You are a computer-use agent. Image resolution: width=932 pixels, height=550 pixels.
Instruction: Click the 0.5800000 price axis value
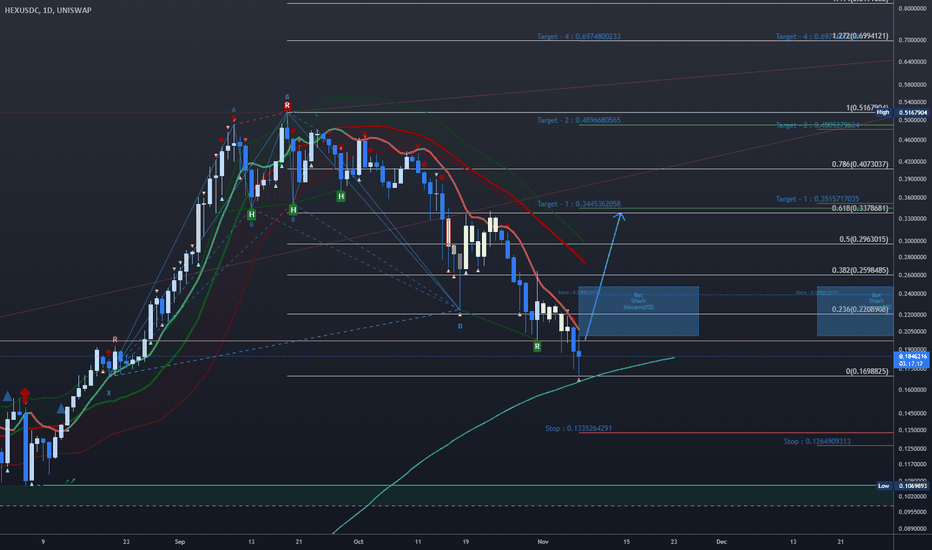[x=912, y=85]
